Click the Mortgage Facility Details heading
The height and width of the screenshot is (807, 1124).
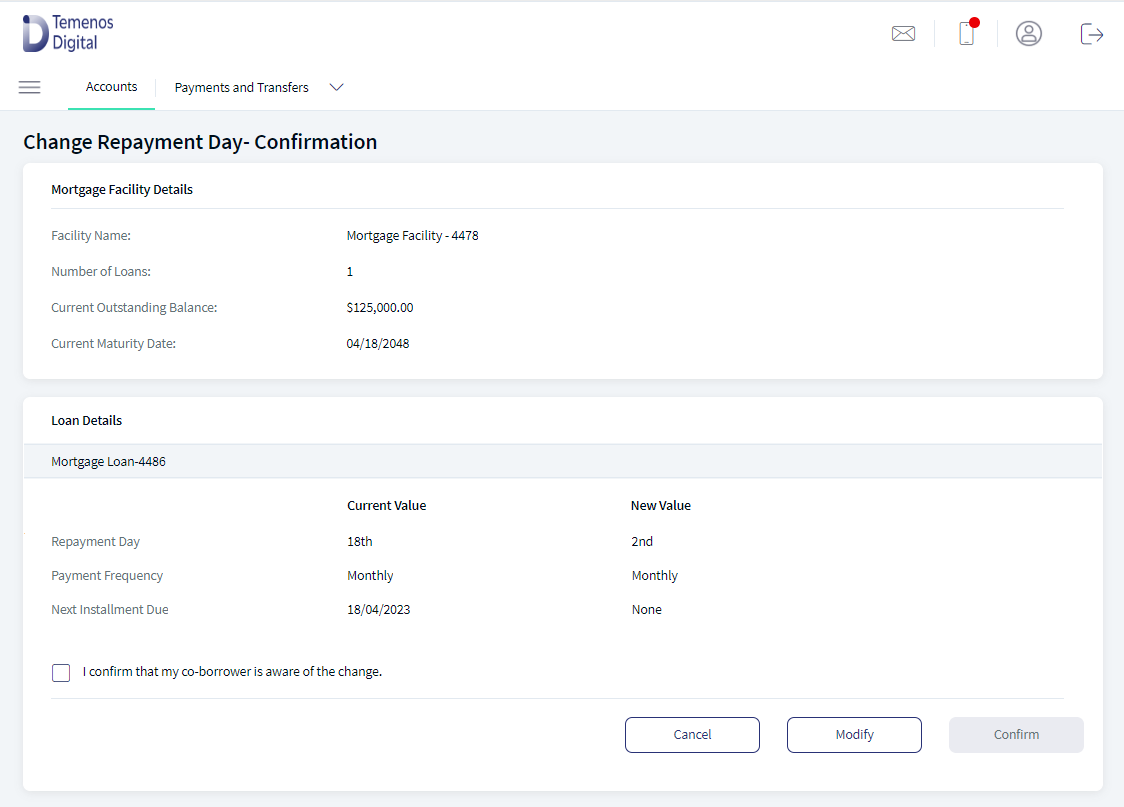click(122, 189)
